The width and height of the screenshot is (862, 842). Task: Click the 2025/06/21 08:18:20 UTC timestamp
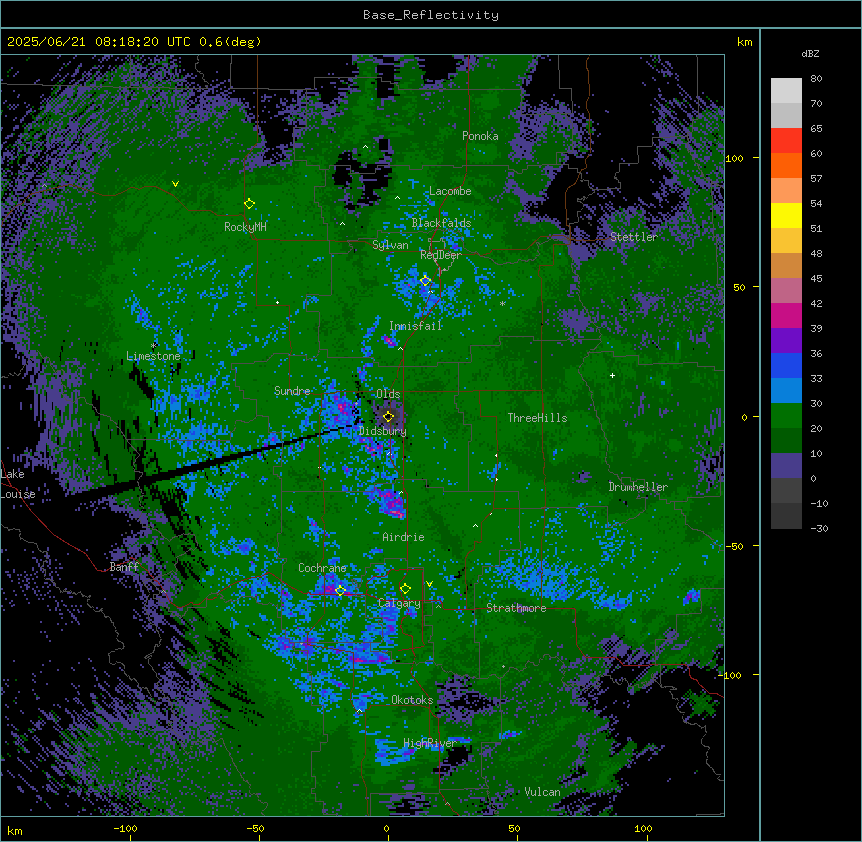[99, 42]
